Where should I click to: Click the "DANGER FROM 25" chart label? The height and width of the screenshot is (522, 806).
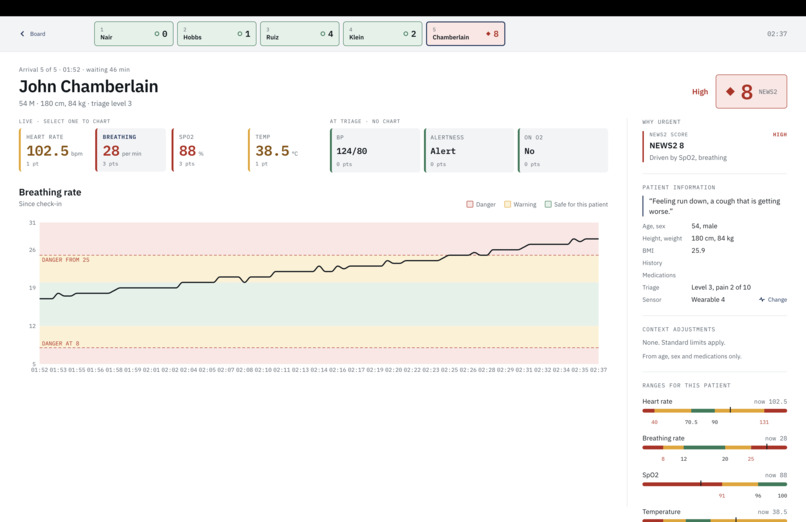tap(65, 260)
